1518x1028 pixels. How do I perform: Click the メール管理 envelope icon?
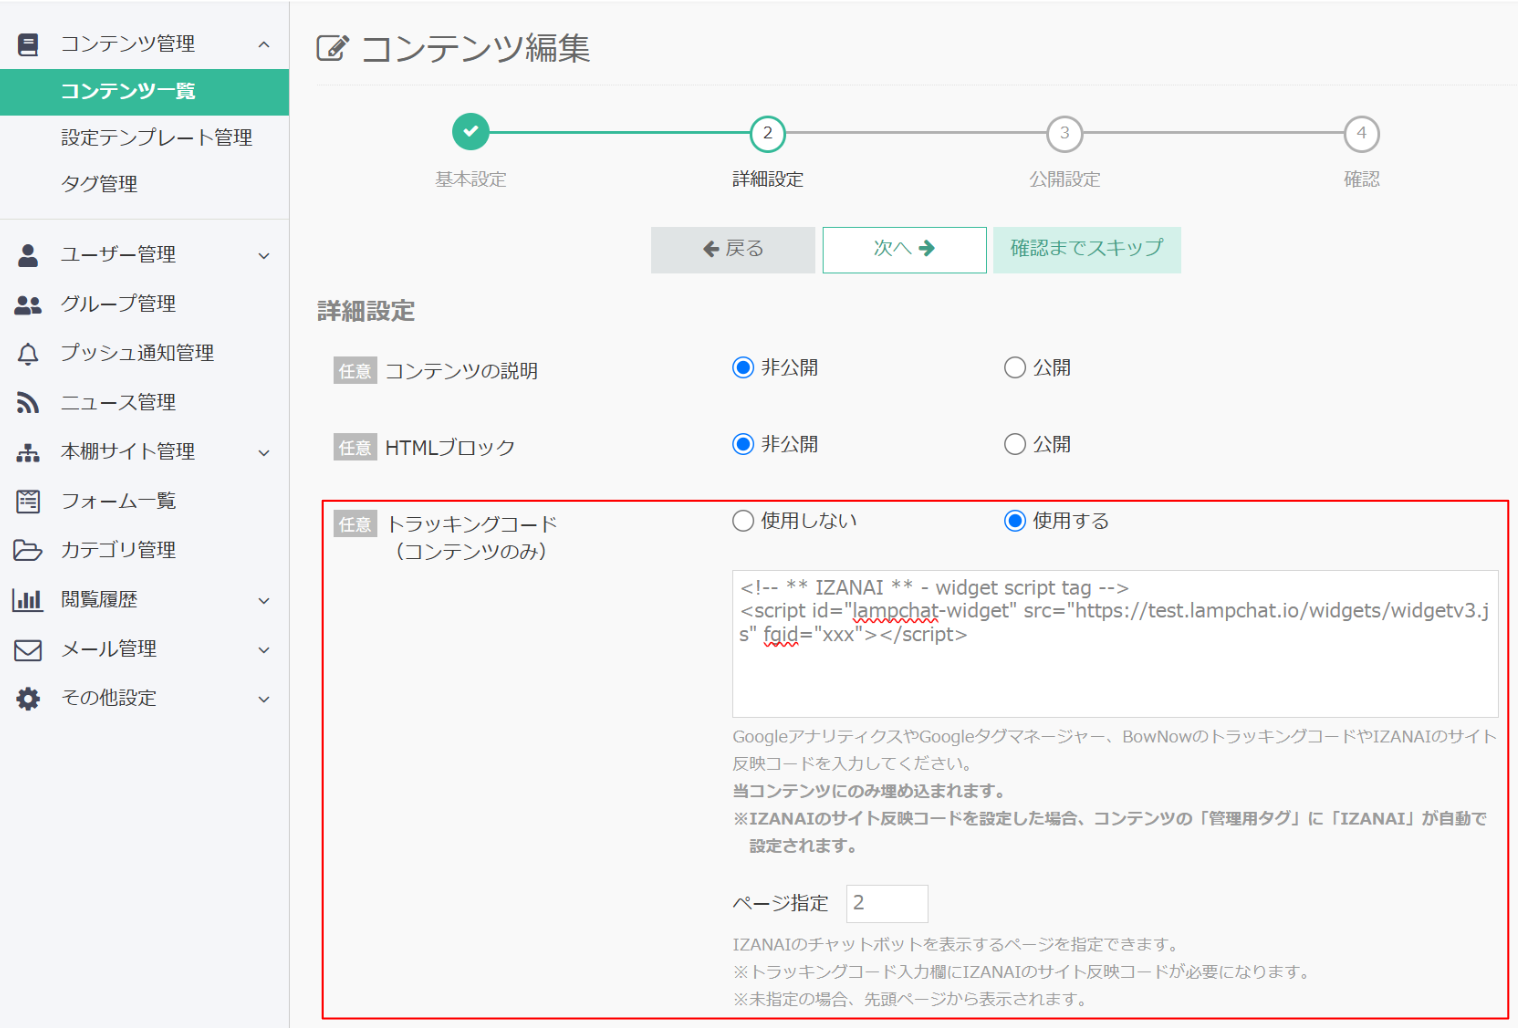[x=28, y=650]
